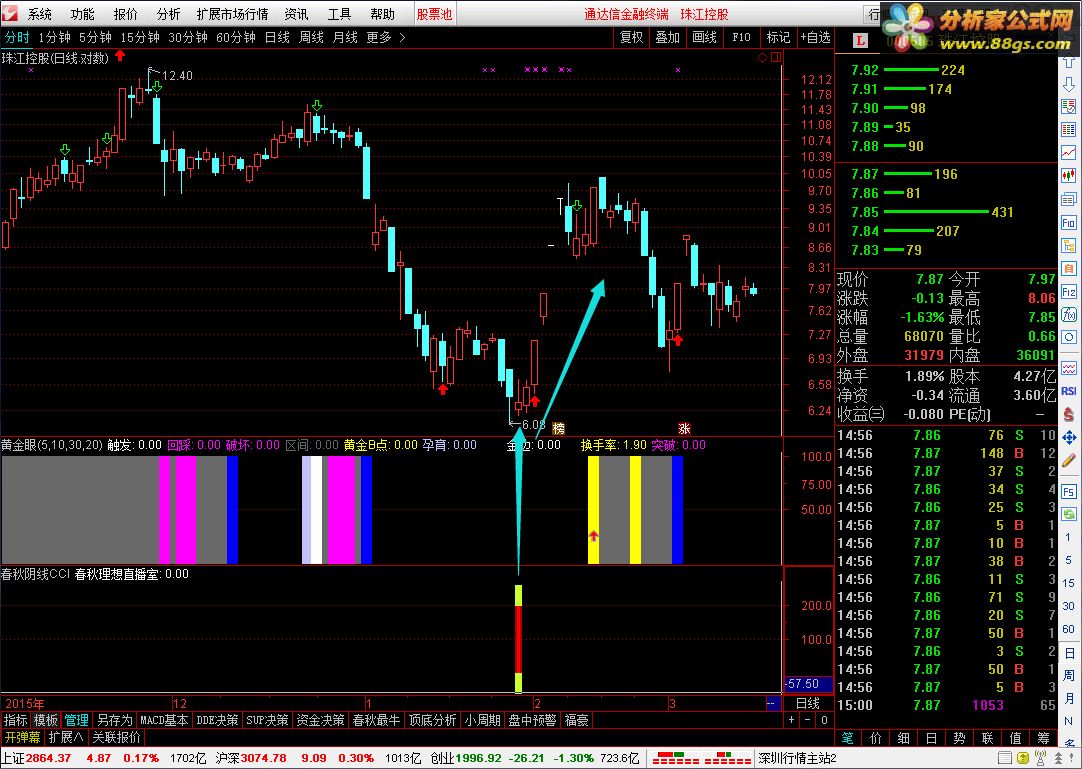Click the red application logo in menu bar
Viewport: 1082px width, 769px height.
point(9,14)
